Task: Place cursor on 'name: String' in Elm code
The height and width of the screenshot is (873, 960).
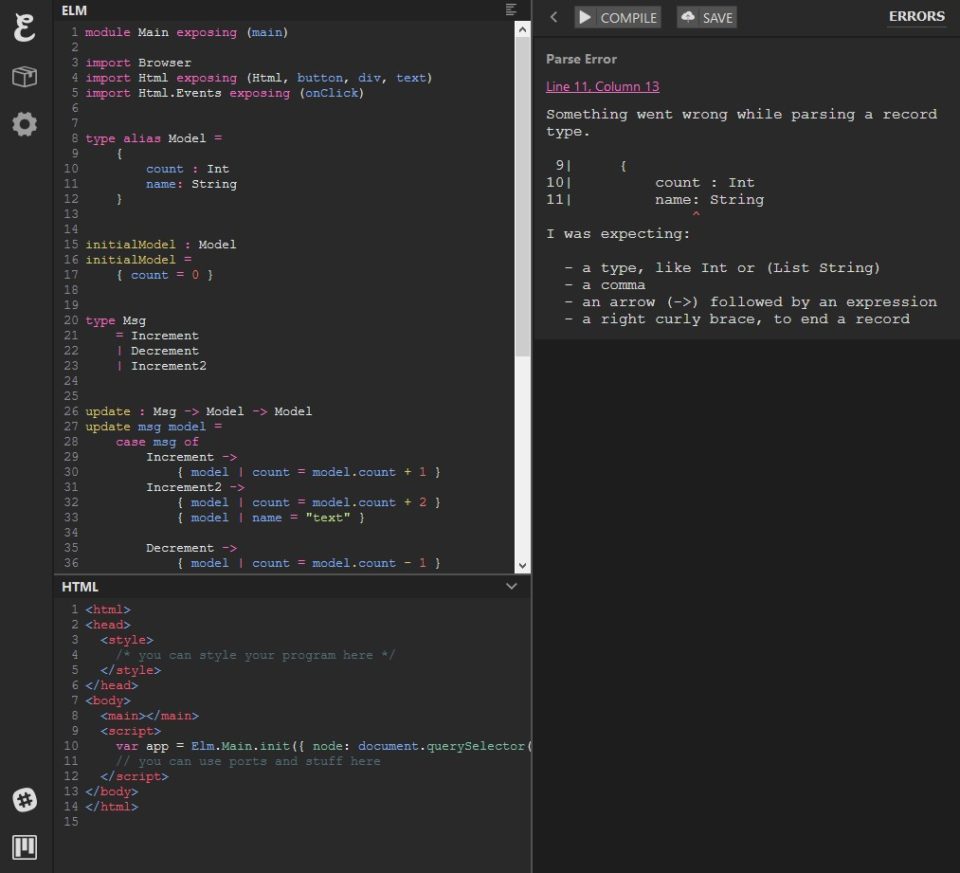Action: (x=191, y=184)
